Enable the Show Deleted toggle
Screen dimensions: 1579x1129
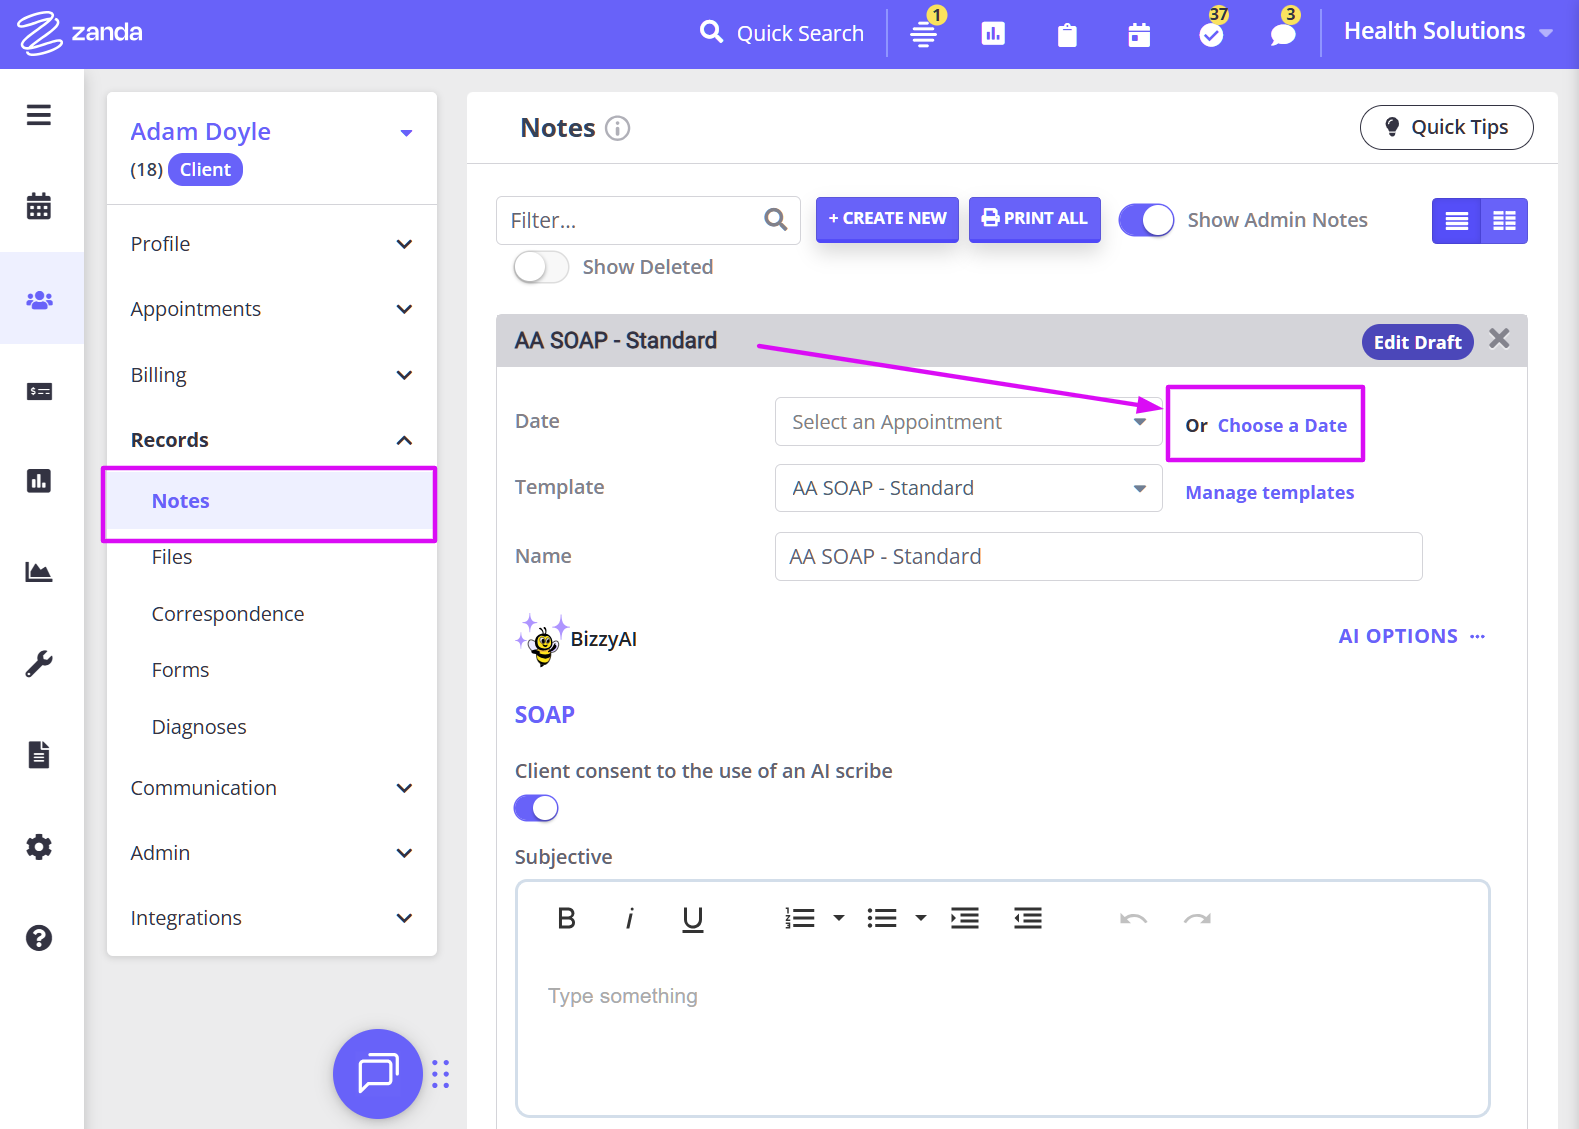pos(540,267)
